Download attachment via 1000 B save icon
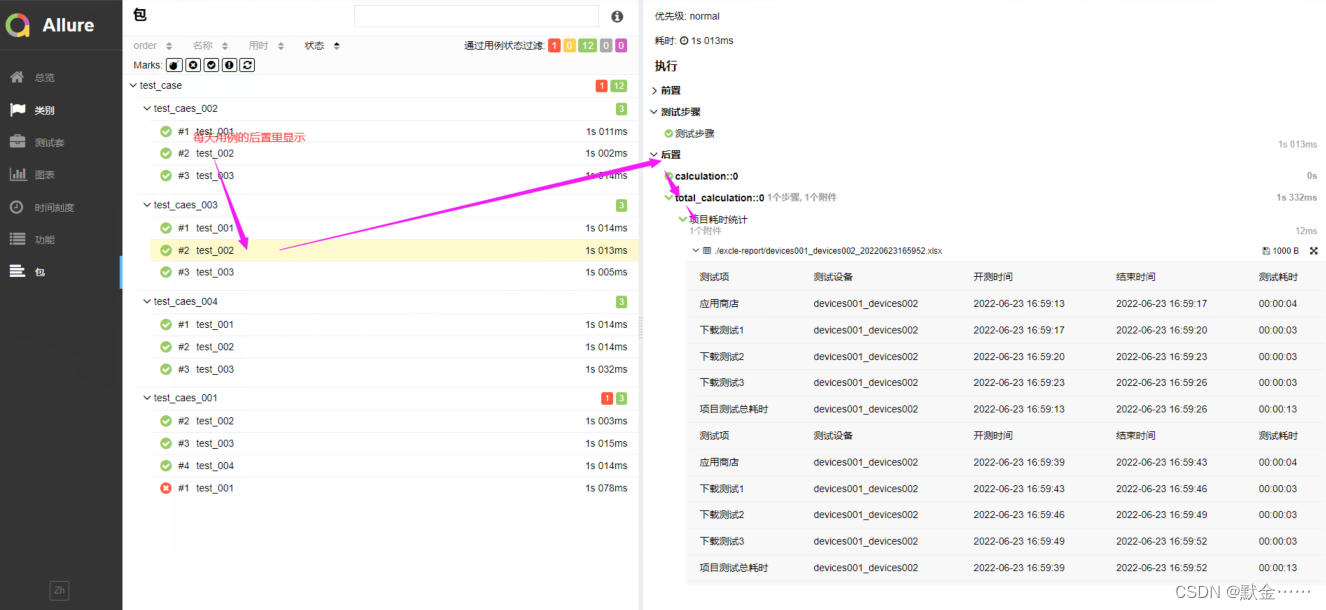 pyautogui.click(x=1281, y=251)
